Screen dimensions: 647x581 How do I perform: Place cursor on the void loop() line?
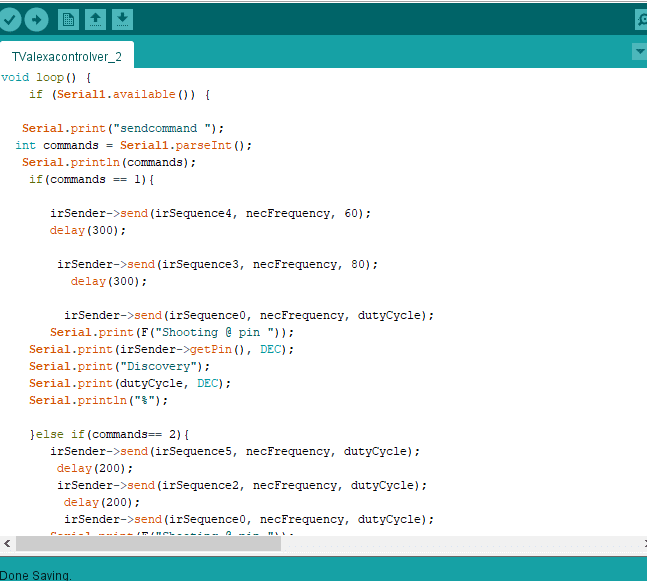[x=46, y=77]
